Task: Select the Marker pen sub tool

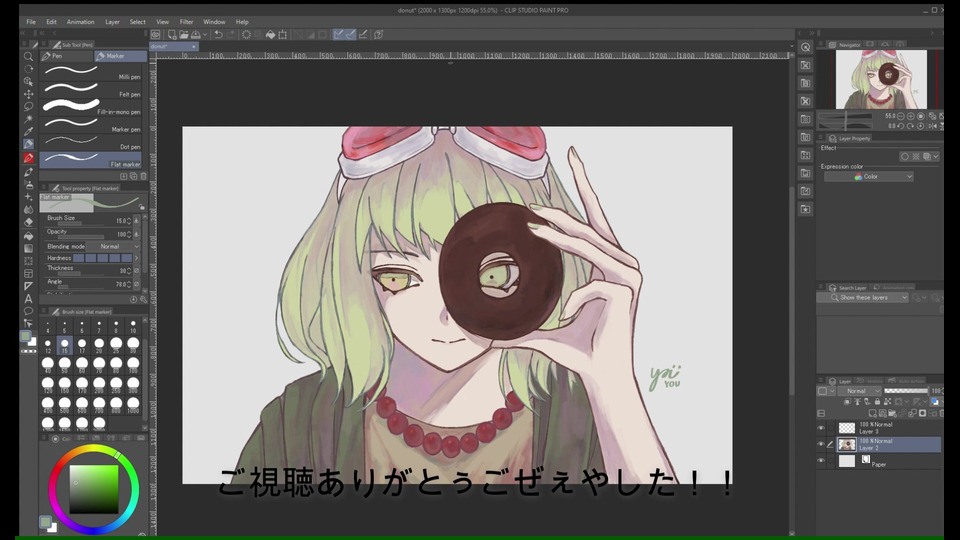Action: (93, 125)
